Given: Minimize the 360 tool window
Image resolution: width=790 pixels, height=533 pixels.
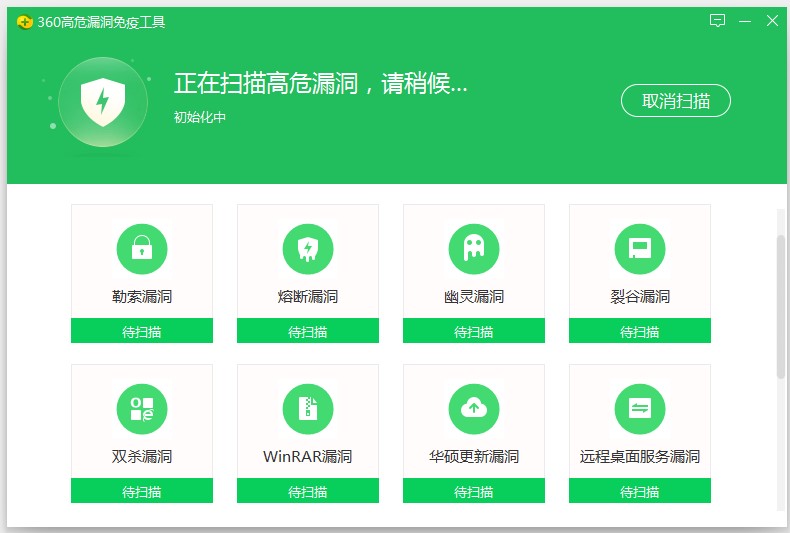Looking at the screenshot, I should [744, 21].
